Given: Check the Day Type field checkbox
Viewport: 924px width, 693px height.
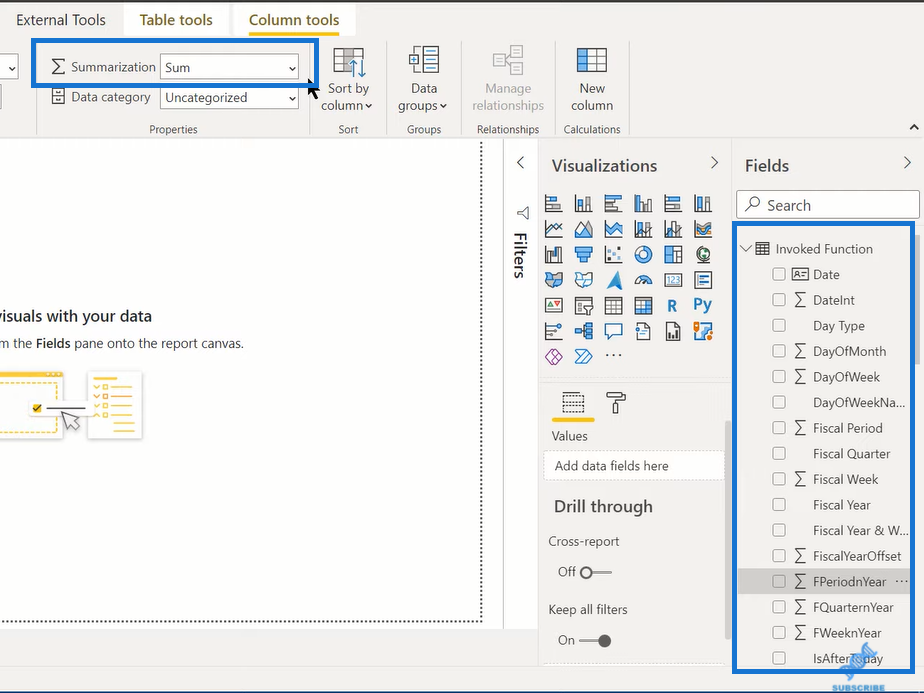Looking at the screenshot, I should pyautogui.click(x=778, y=325).
